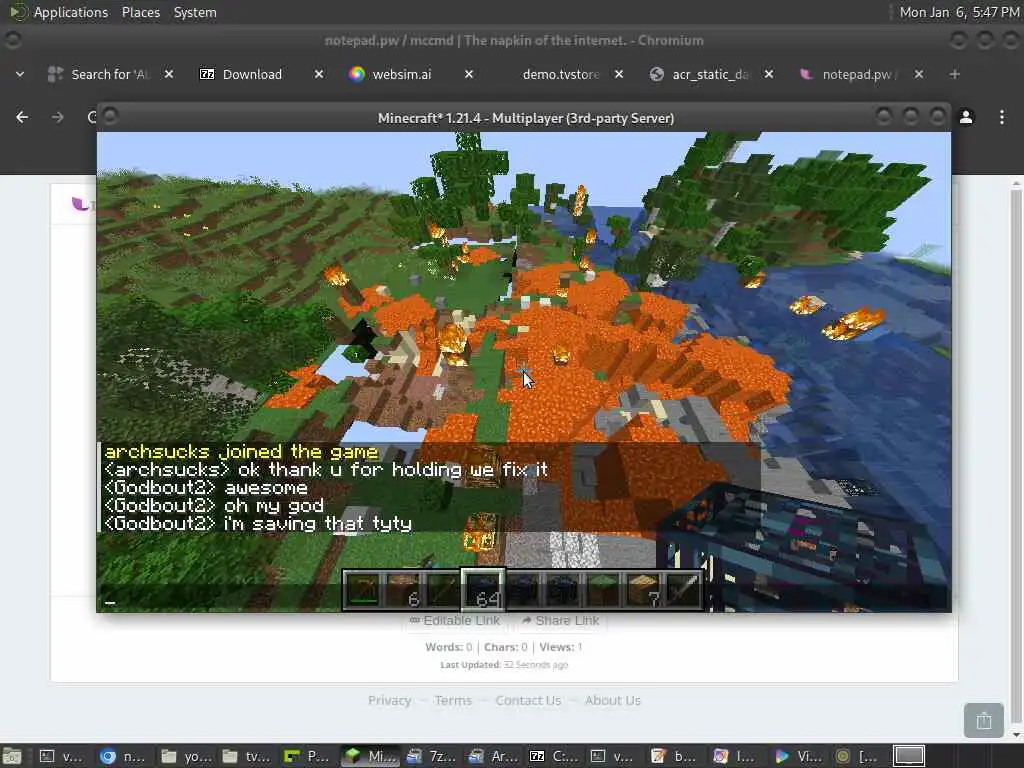
Task: Click the show desktop icon in the taskbar
Action: 12,756
